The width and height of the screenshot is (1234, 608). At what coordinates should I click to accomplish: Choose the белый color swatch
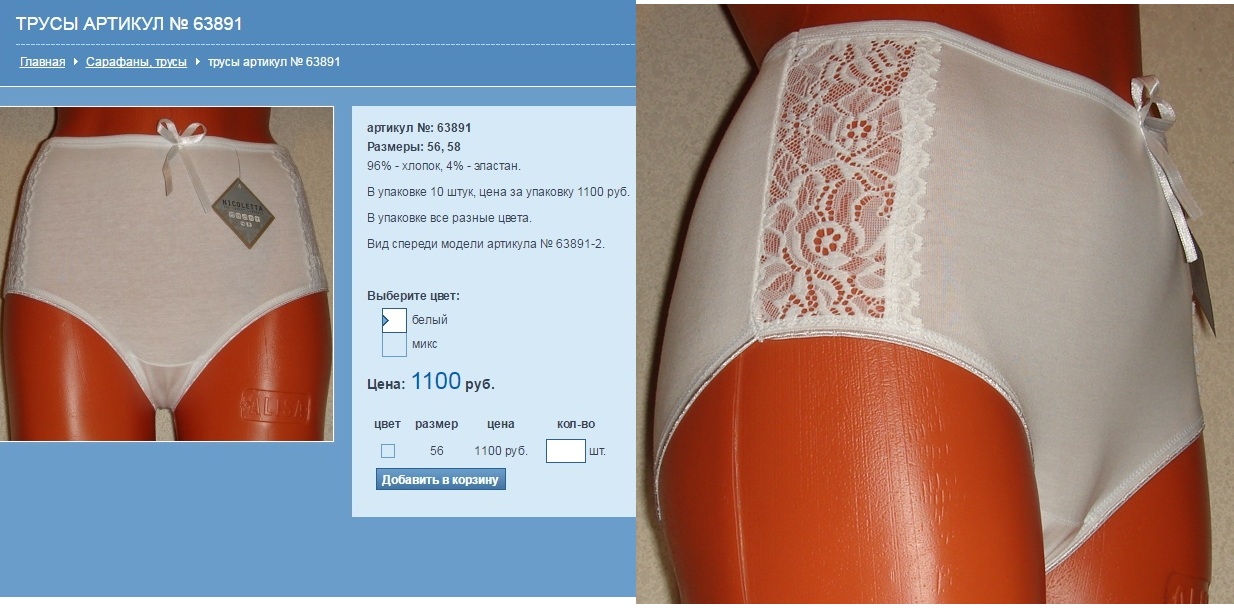pyautogui.click(x=394, y=320)
